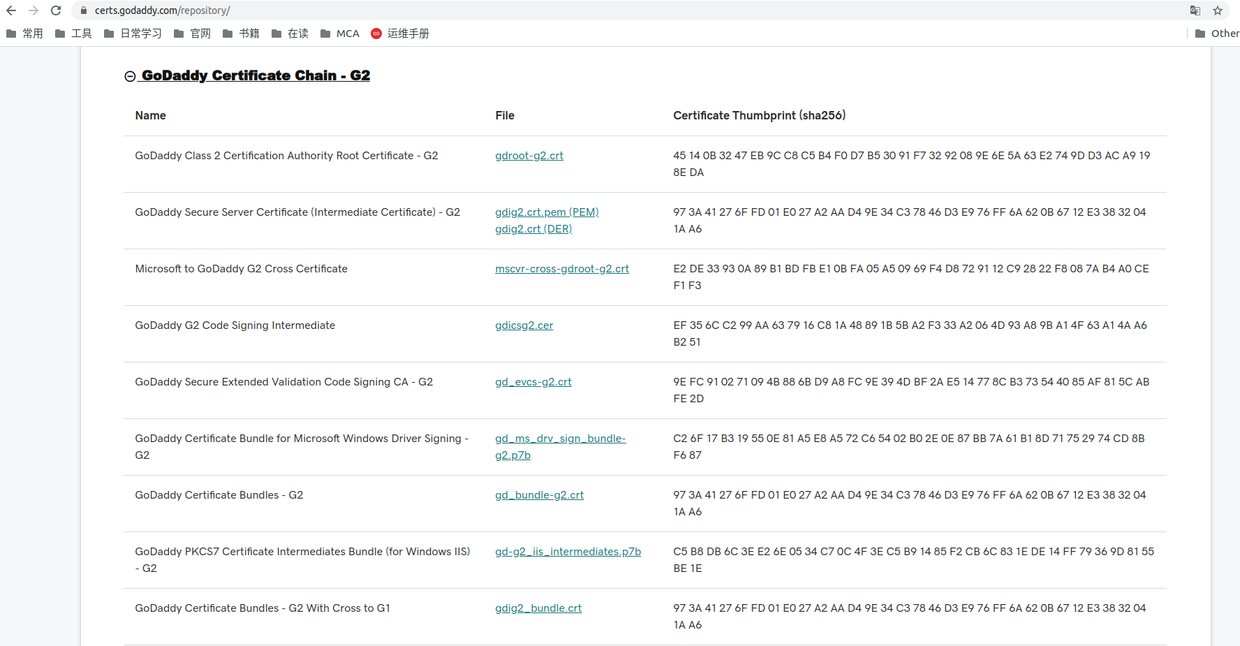Viewport: 1240px width, 646px height.
Task: Open the 日常学习 bookmarks folder
Action: (x=133, y=33)
